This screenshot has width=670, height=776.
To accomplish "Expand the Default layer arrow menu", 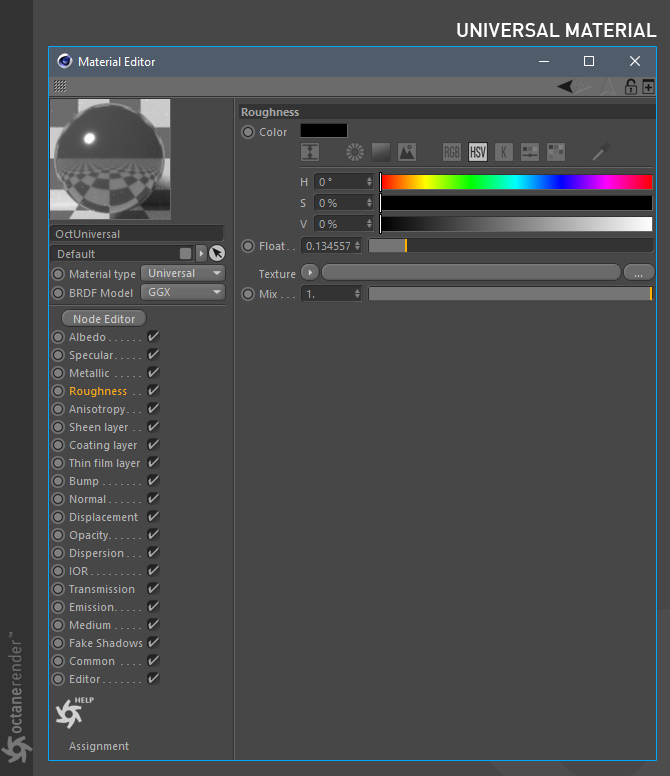I will [x=201, y=253].
